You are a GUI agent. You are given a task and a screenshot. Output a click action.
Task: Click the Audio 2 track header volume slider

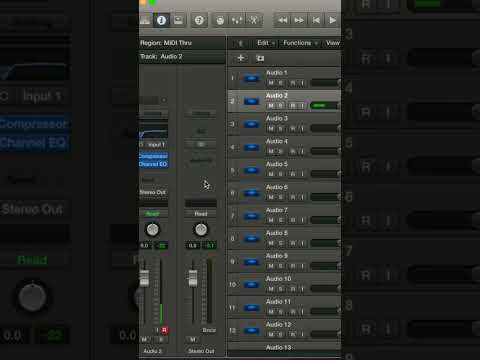point(326,106)
